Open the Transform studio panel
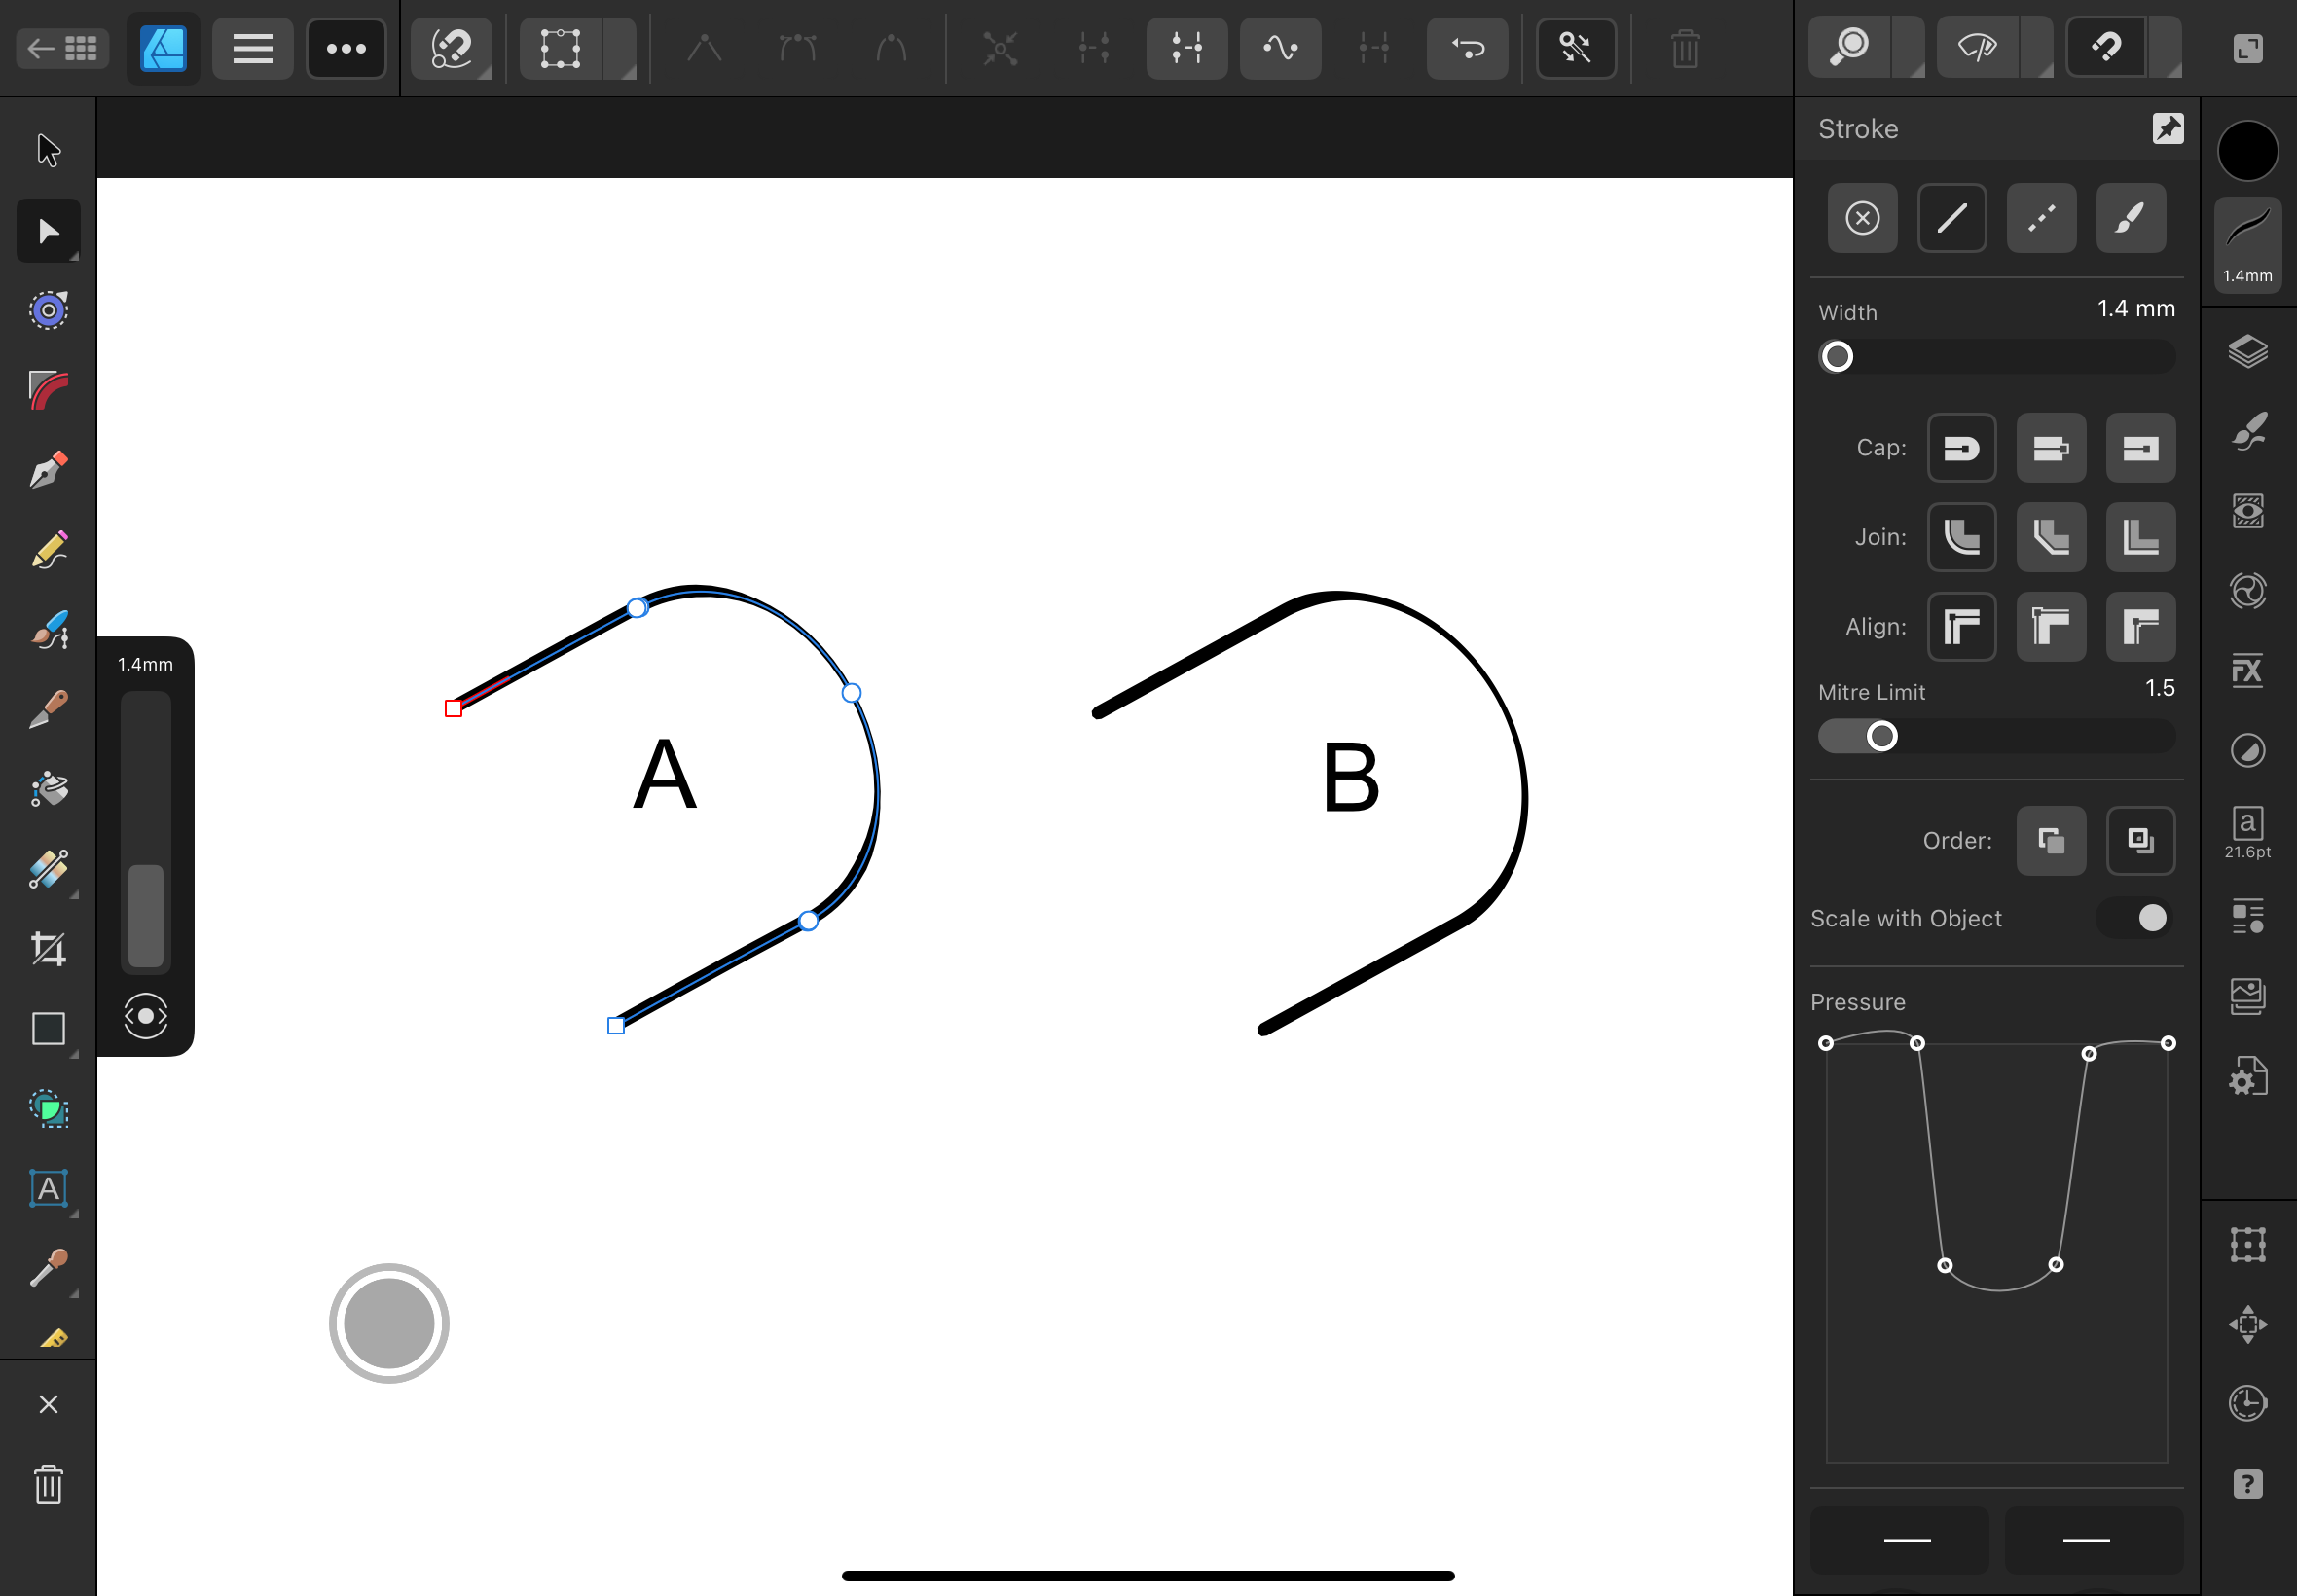This screenshot has height=1596, width=2297. [x=2247, y=1245]
